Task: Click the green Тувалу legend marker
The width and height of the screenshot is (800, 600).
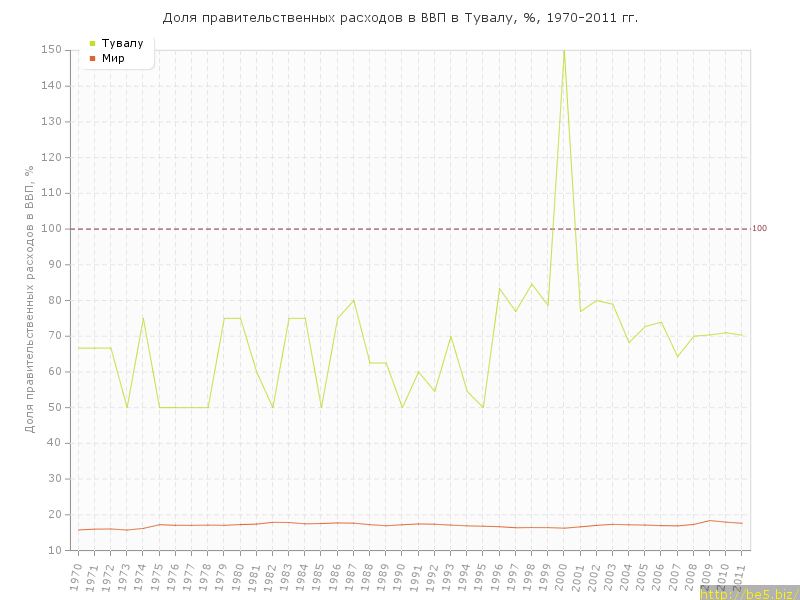Action: click(x=93, y=44)
